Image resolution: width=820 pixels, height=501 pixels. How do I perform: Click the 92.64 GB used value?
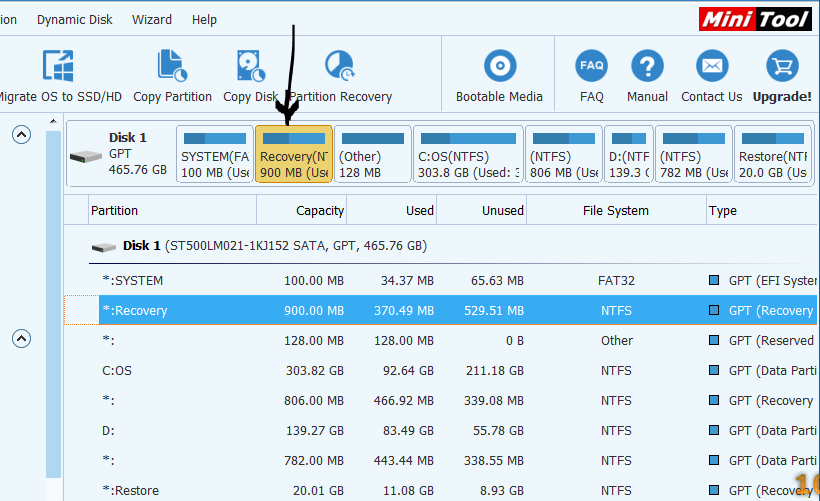[408, 370]
